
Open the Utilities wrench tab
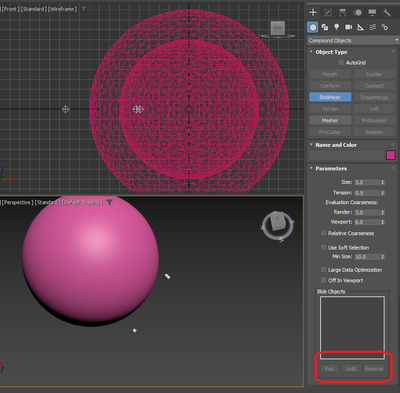click(x=387, y=13)
